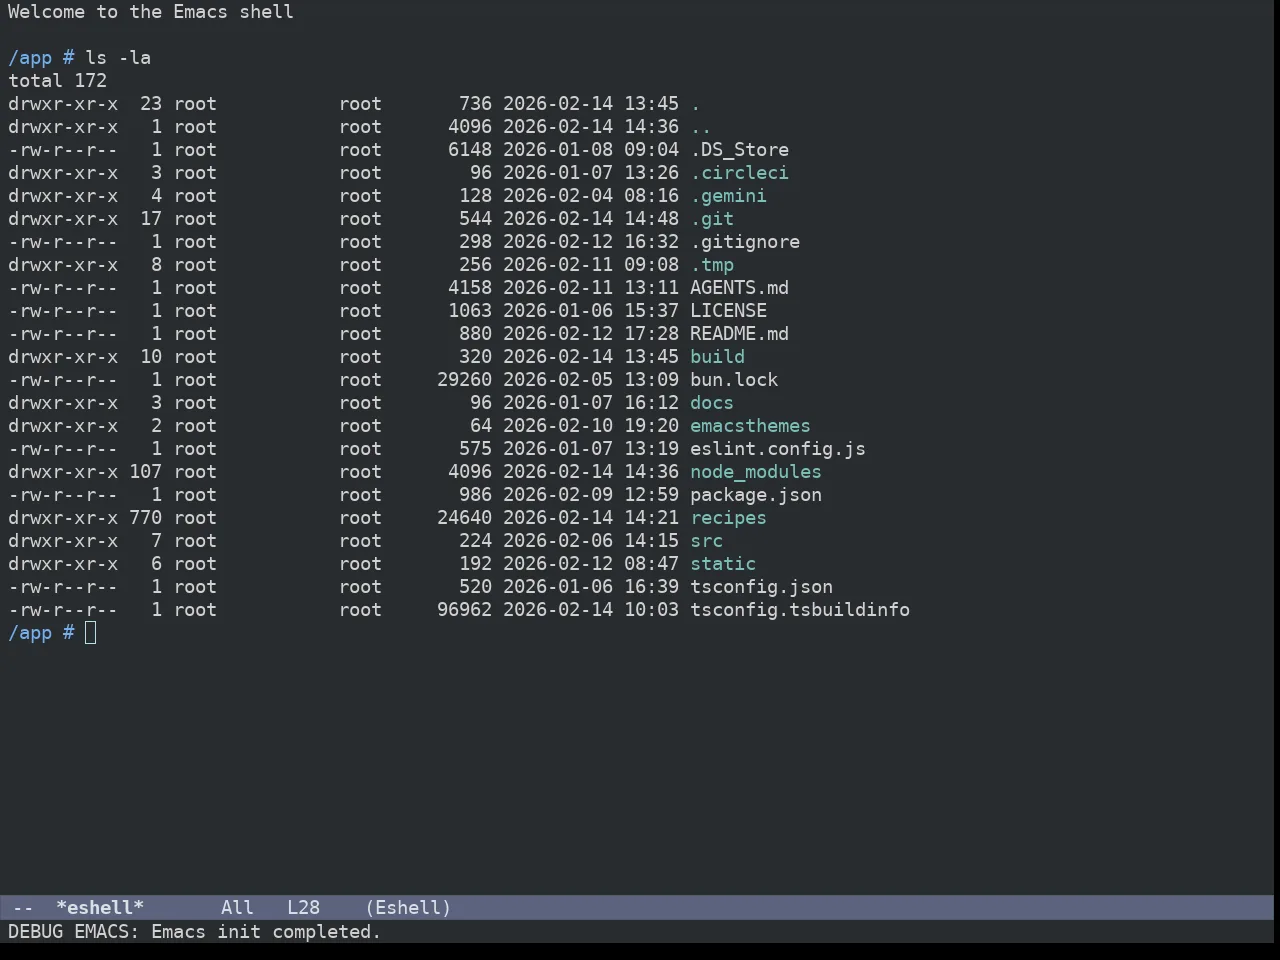This screenshot has height=960, width=1280.
Task: Click the README.md file name
Action: (x=739, y=334)
